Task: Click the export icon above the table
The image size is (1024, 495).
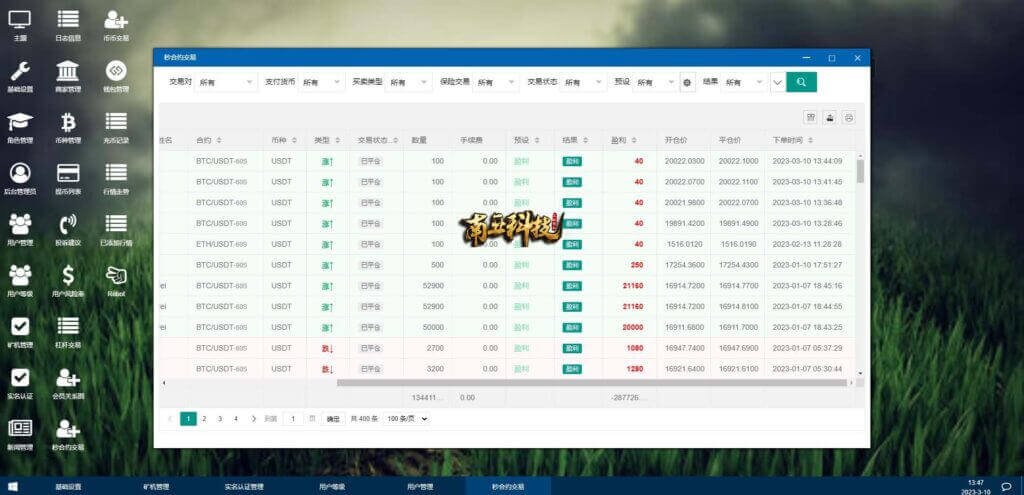Action: click(x=830, y=117)
